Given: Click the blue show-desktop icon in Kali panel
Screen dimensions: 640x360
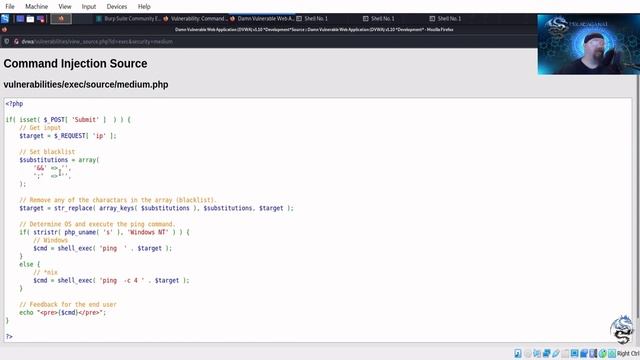Looking at the screenshot, I should [20, 18].
